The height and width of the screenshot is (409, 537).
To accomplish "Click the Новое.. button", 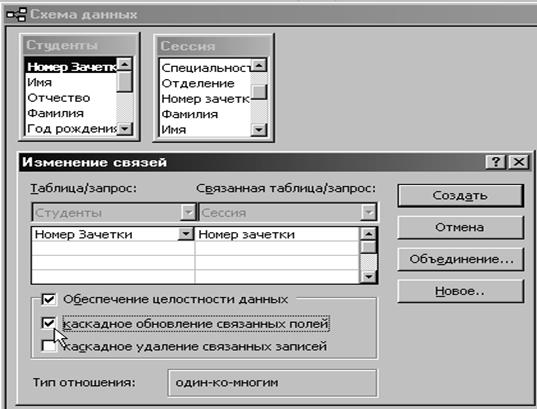I will (x=460, y=291).
